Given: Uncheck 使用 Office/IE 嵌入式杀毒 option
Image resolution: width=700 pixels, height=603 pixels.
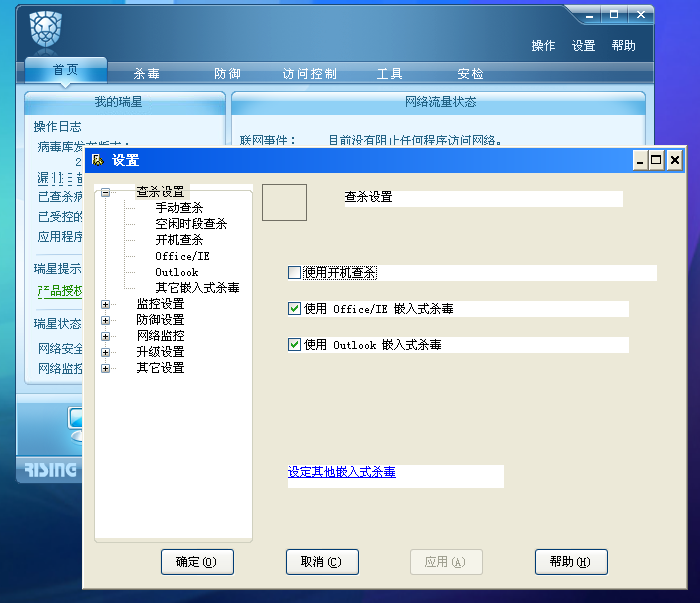Looking at the screenshot, I should 294,308.
